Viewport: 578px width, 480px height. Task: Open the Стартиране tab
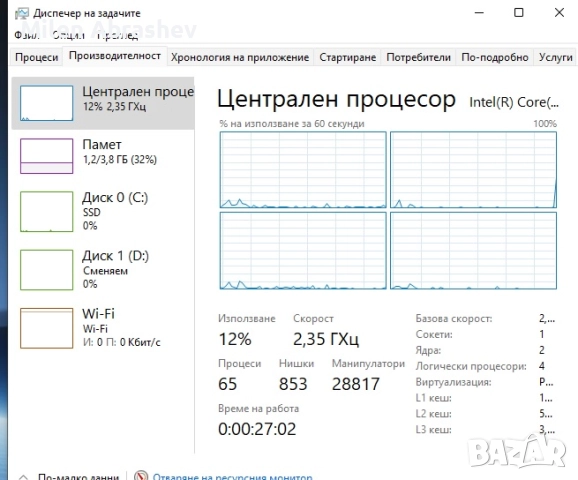[347, 58]
